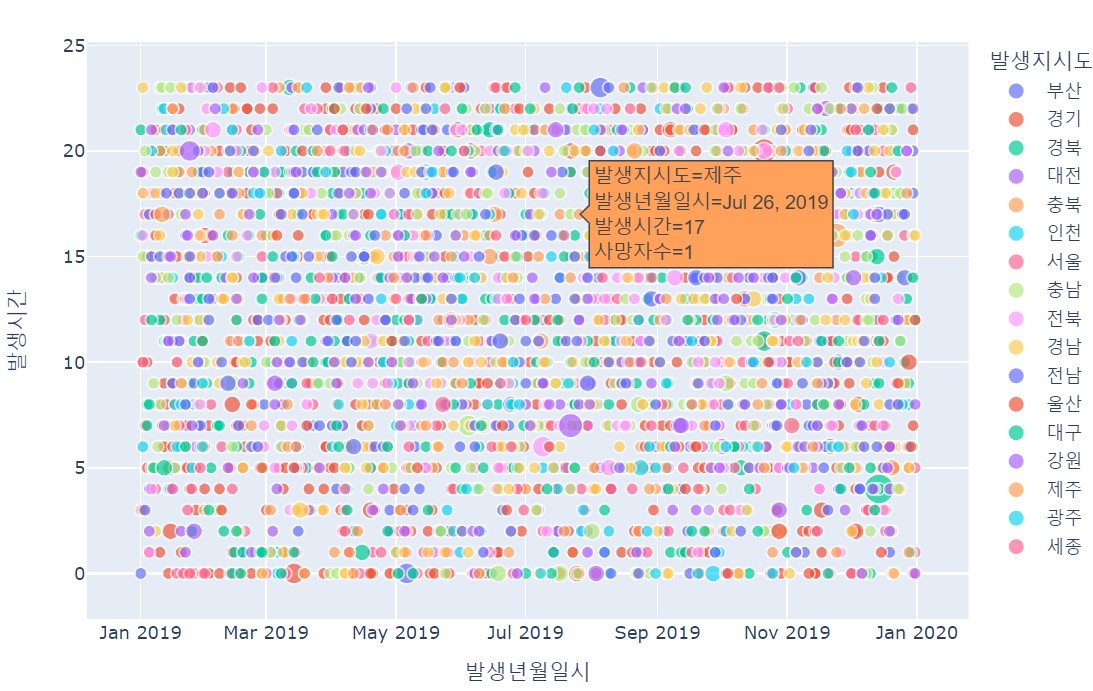Click the Jan 2019 x-axis label
This screenshot has height=691, width=1093.
[x=140, y=632]
